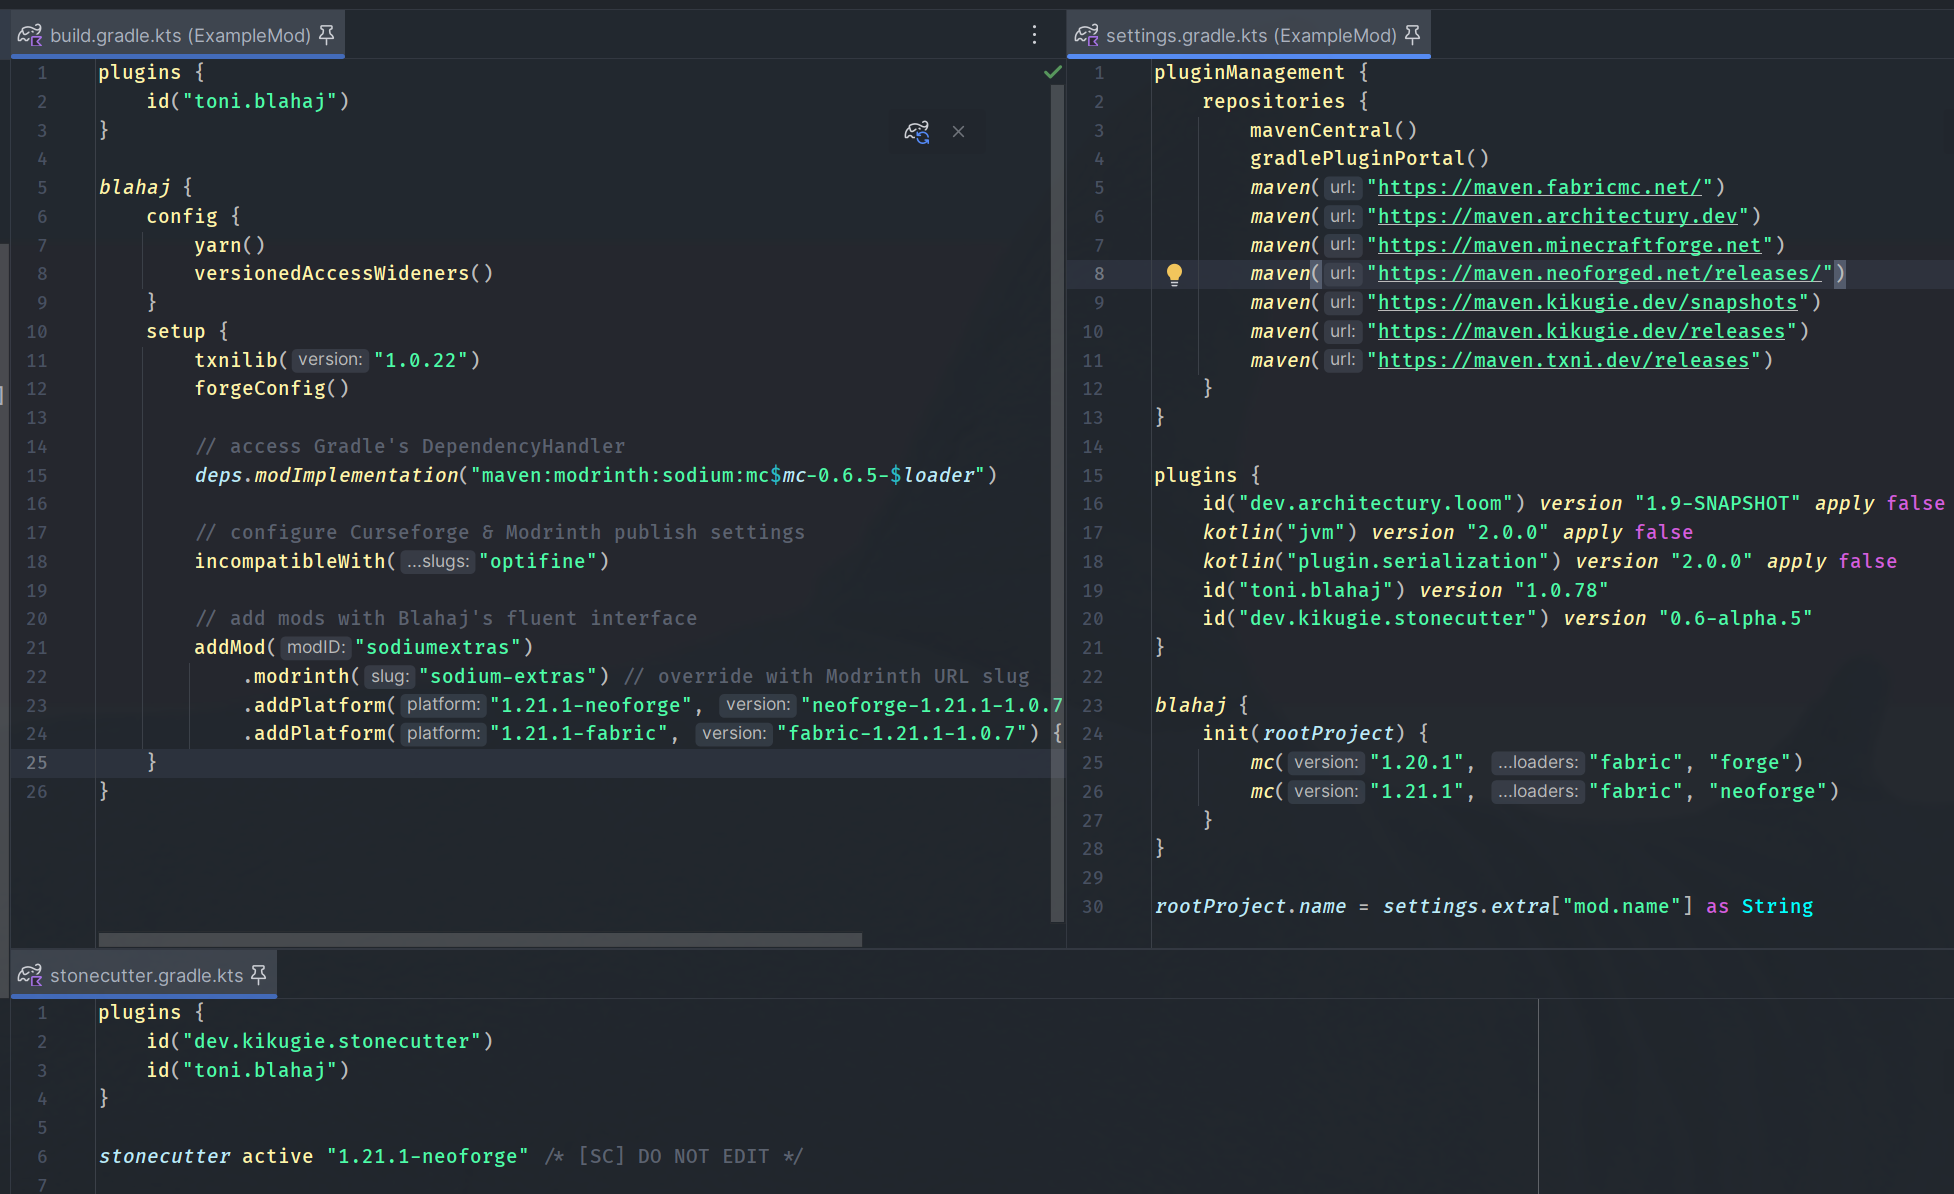1954x1194 pixels.
Task: Open the maven.txni.dev/releases URL link
Action: pyautogui.click(x=1564, y=361)
